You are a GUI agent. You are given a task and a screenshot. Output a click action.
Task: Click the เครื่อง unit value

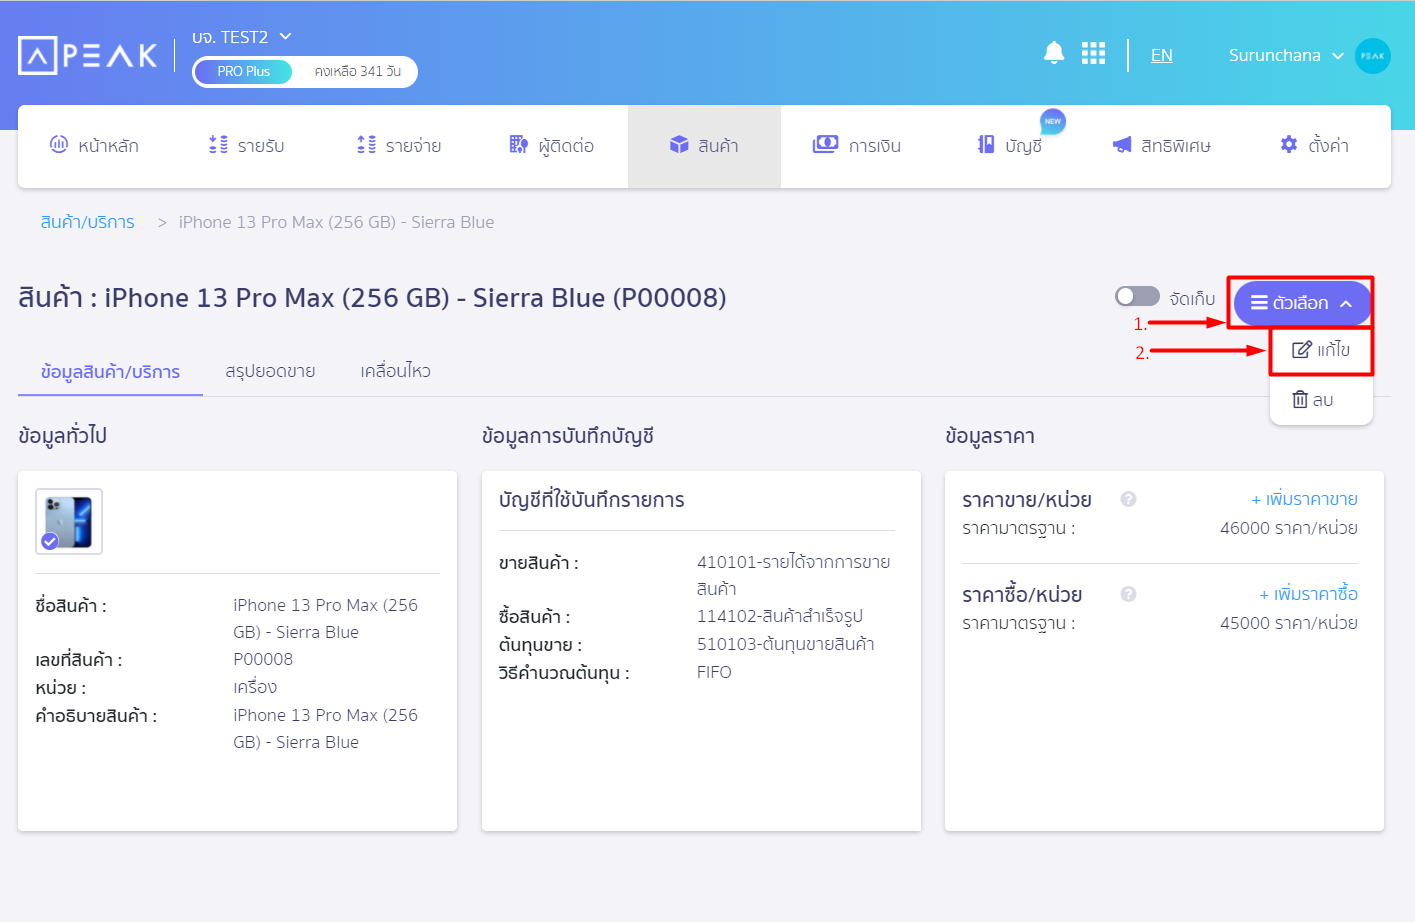(x=255, y=687)
